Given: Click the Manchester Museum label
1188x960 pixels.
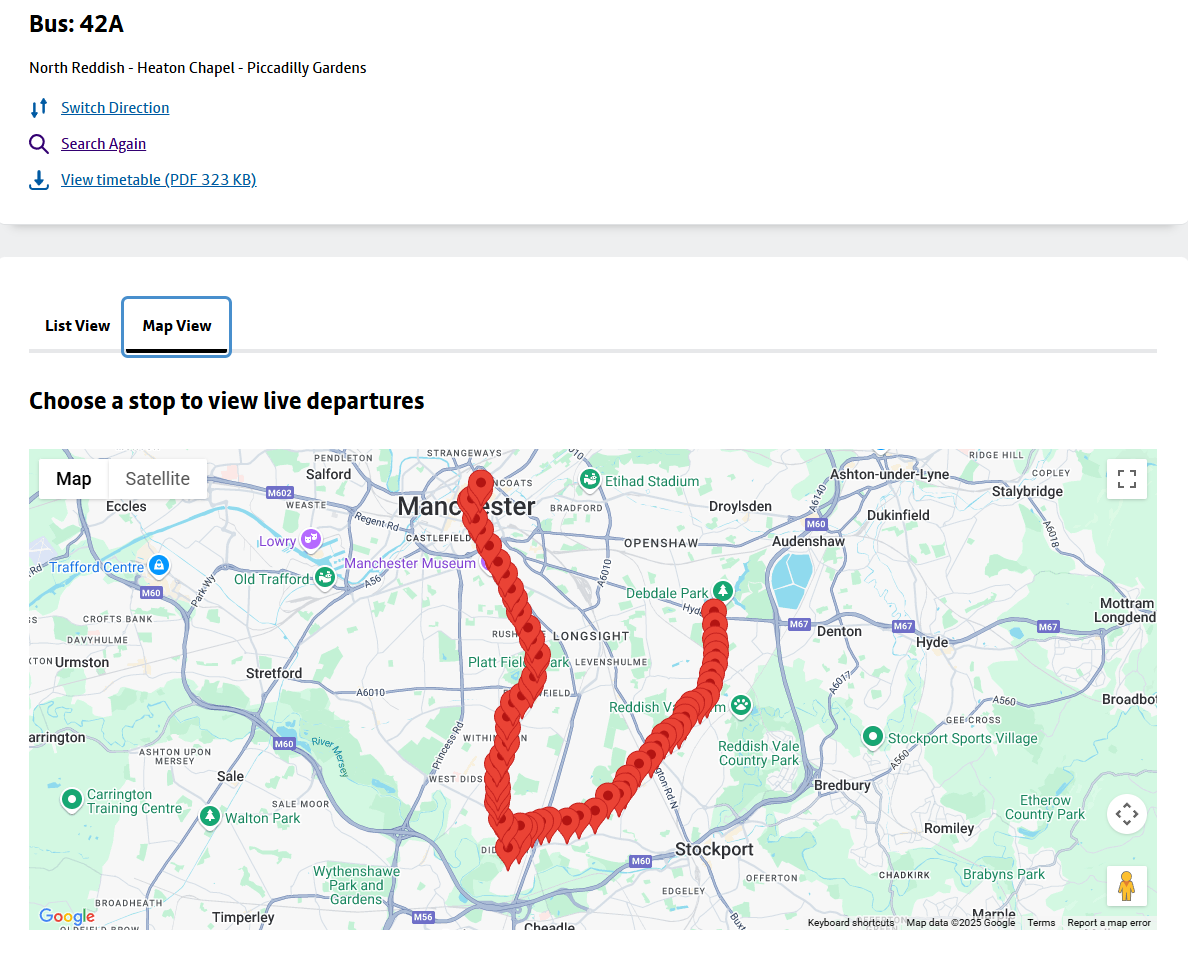Looking at the screenshot, I should tap(410, 563).
